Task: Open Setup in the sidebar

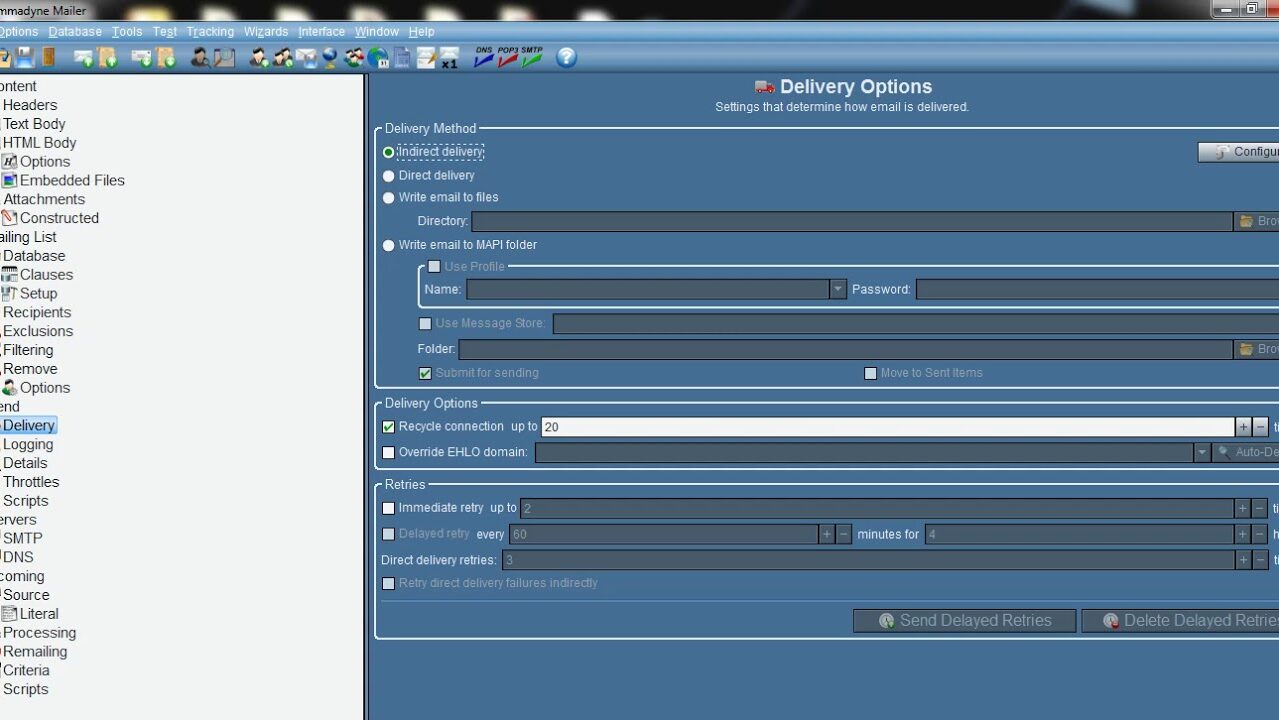Action: coord(38,293)
